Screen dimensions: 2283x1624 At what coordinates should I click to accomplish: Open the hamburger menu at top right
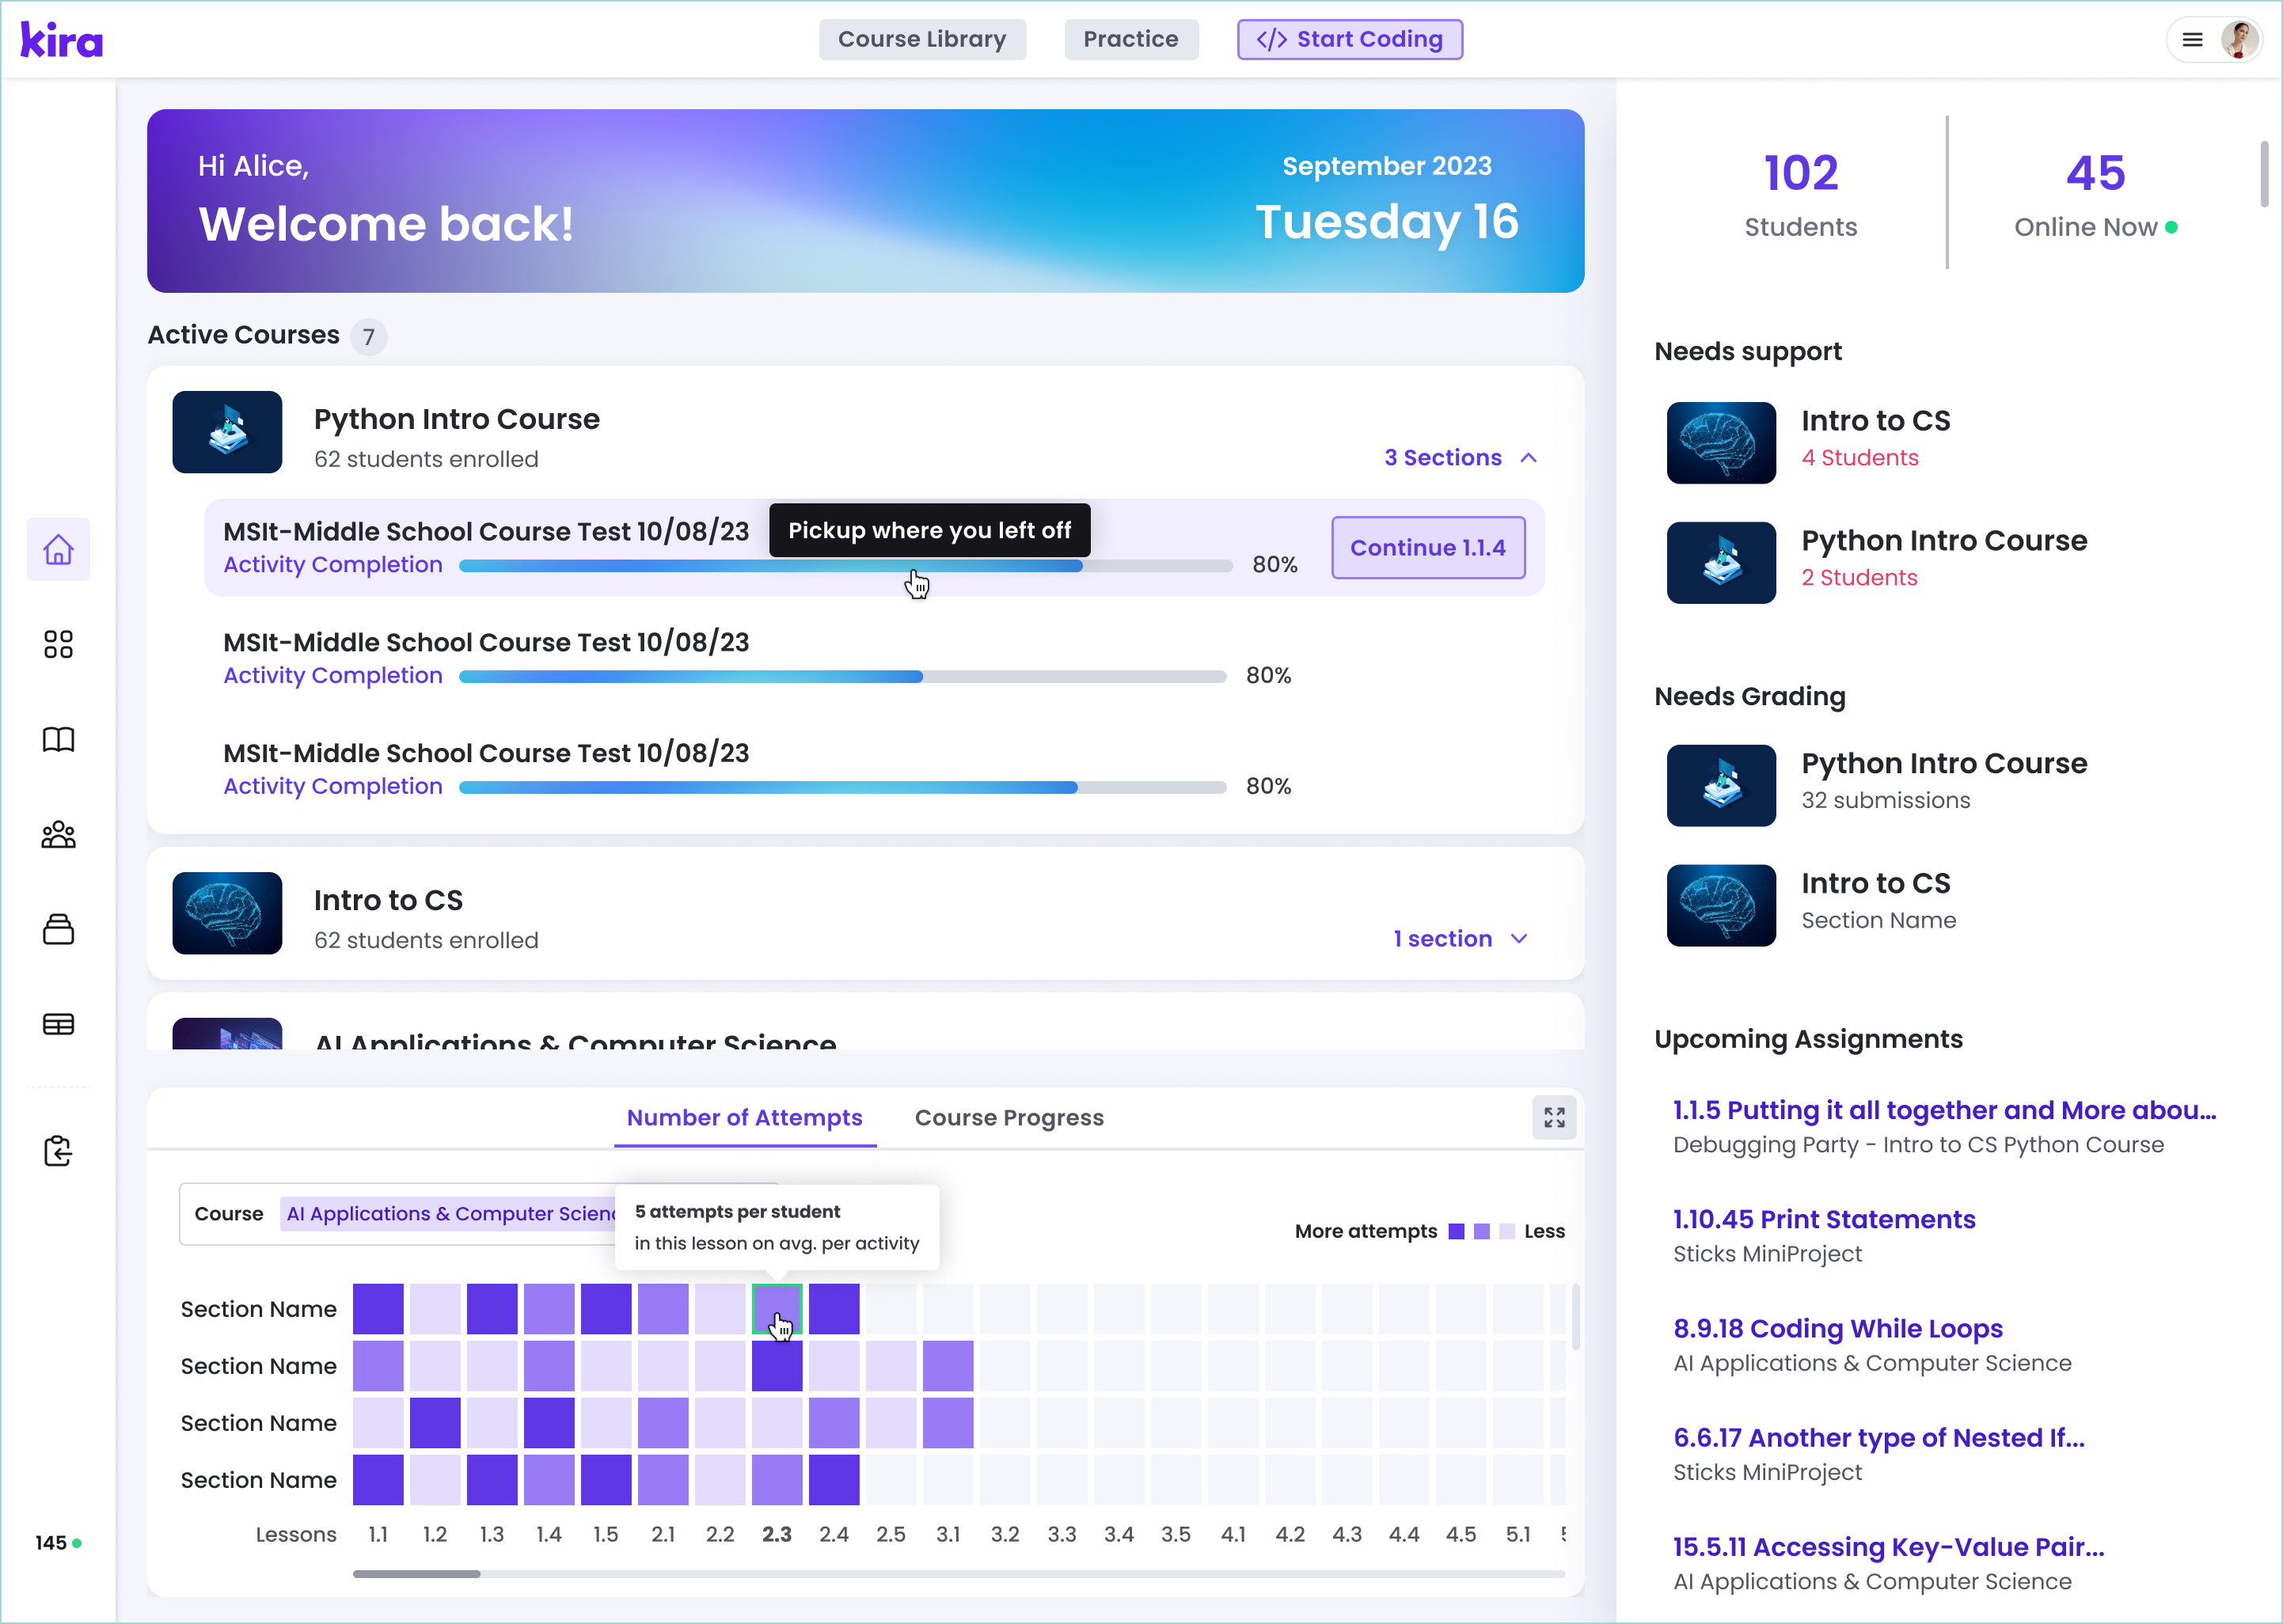(2192, 40)
